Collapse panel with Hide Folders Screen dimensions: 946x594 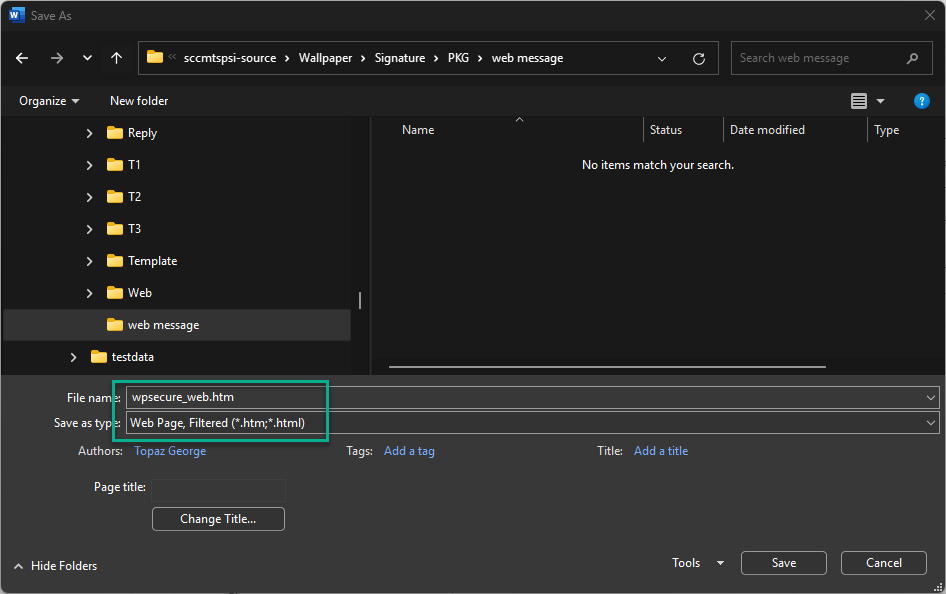[56, 566]
